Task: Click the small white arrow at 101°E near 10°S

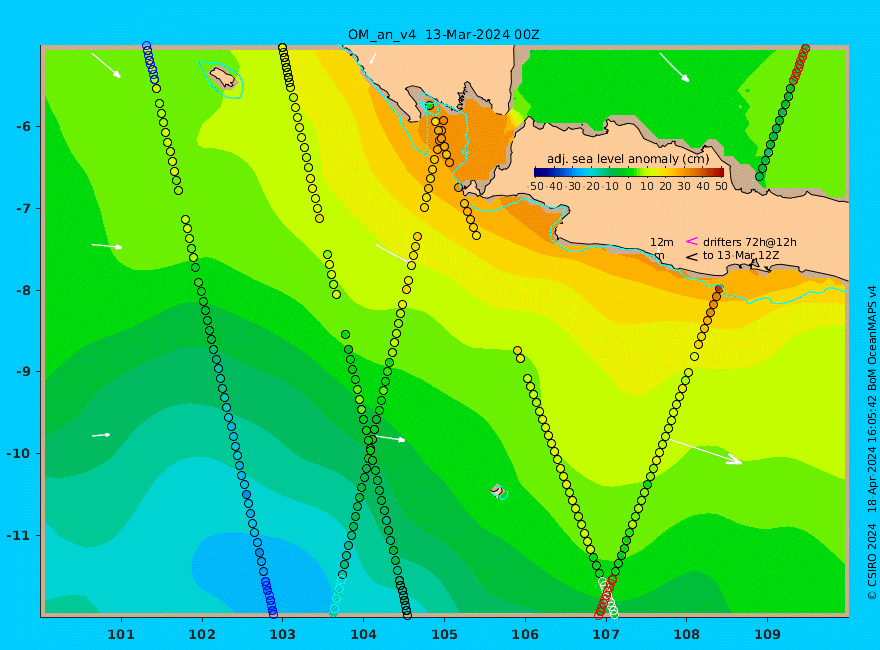Action: pyautogui.click(x=101, y=434)
